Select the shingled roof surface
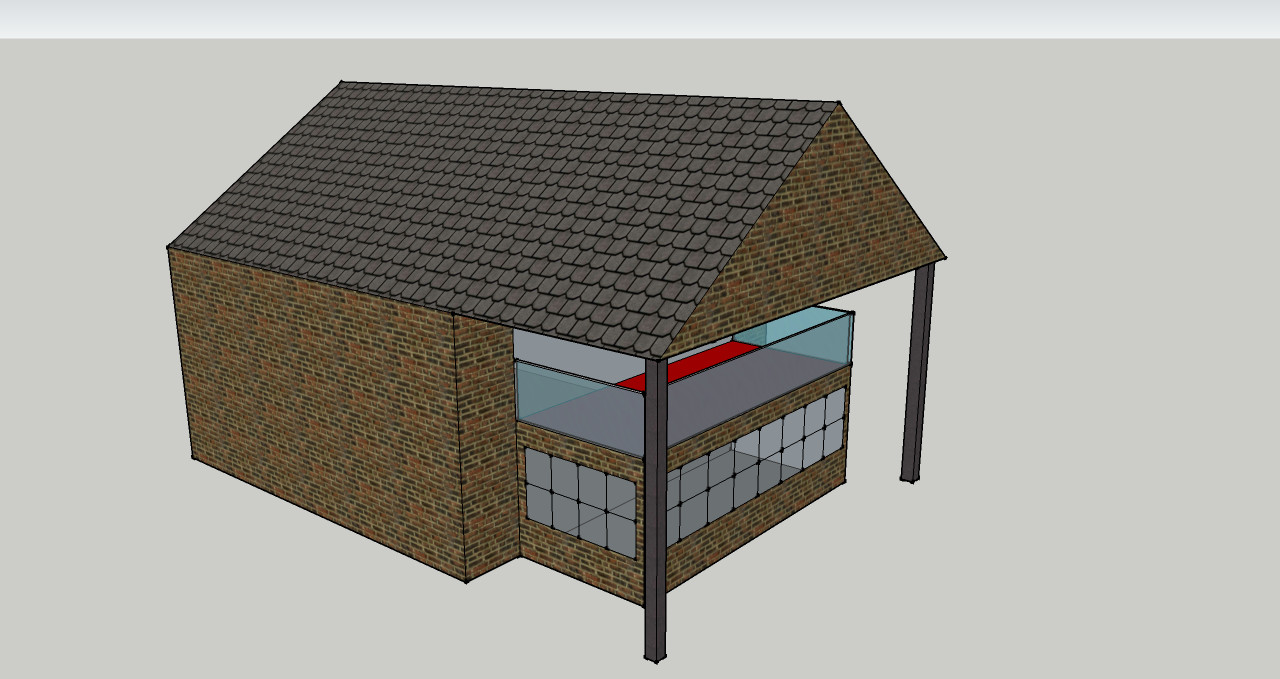Viewport: 1280px width, 679px height. [x=500, y=200]
